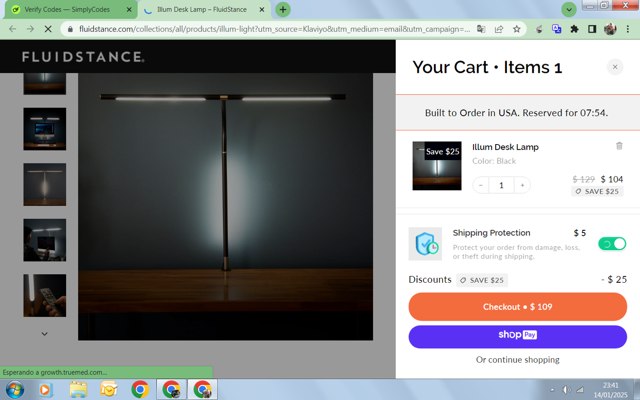Click the Illum Desk Lamp product name
This screenshot has width=640, height=400.
click(x=505, y=147)
